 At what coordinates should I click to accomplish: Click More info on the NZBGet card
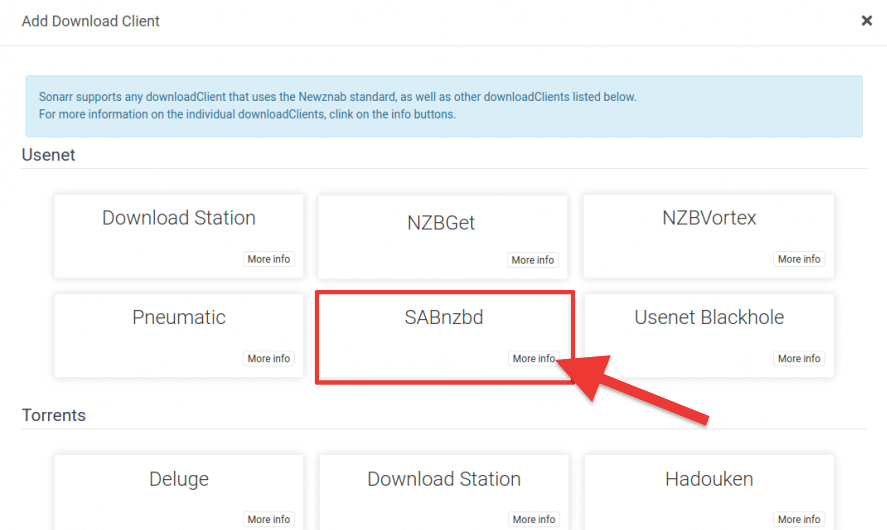(533, 260)
